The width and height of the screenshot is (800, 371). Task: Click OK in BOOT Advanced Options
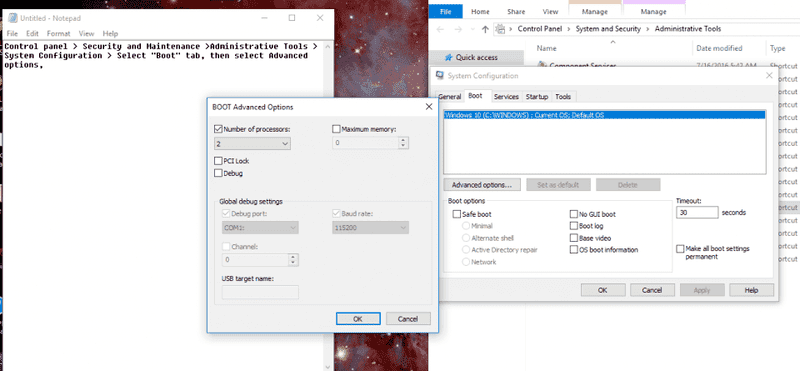[x=358, y=318]
